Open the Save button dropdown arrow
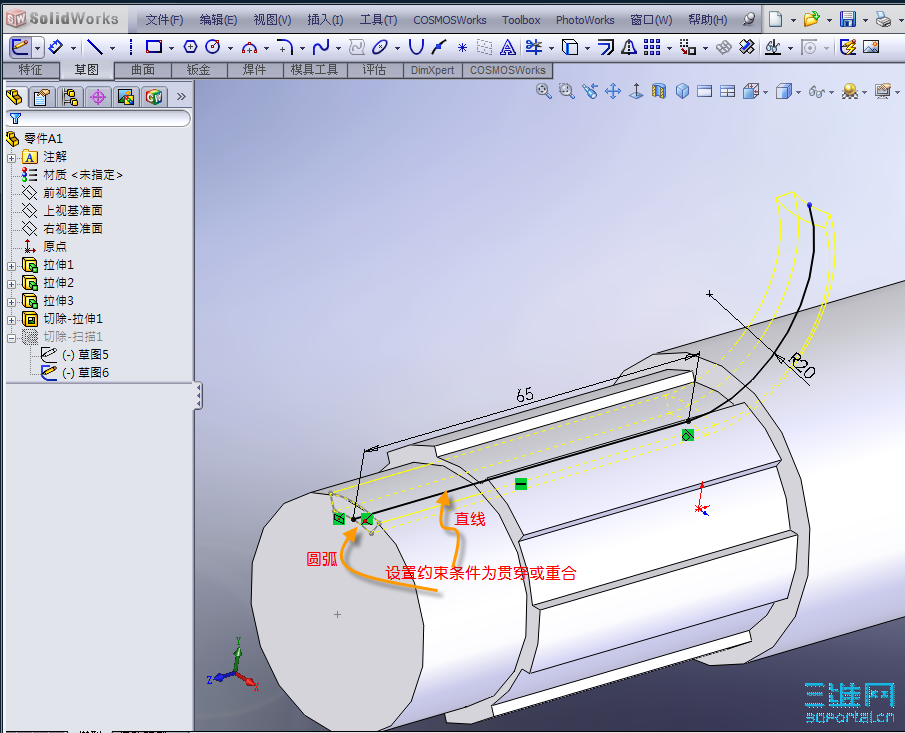This screenshot has height=733, width=905. pyautogui.click(x=865, y=20)
